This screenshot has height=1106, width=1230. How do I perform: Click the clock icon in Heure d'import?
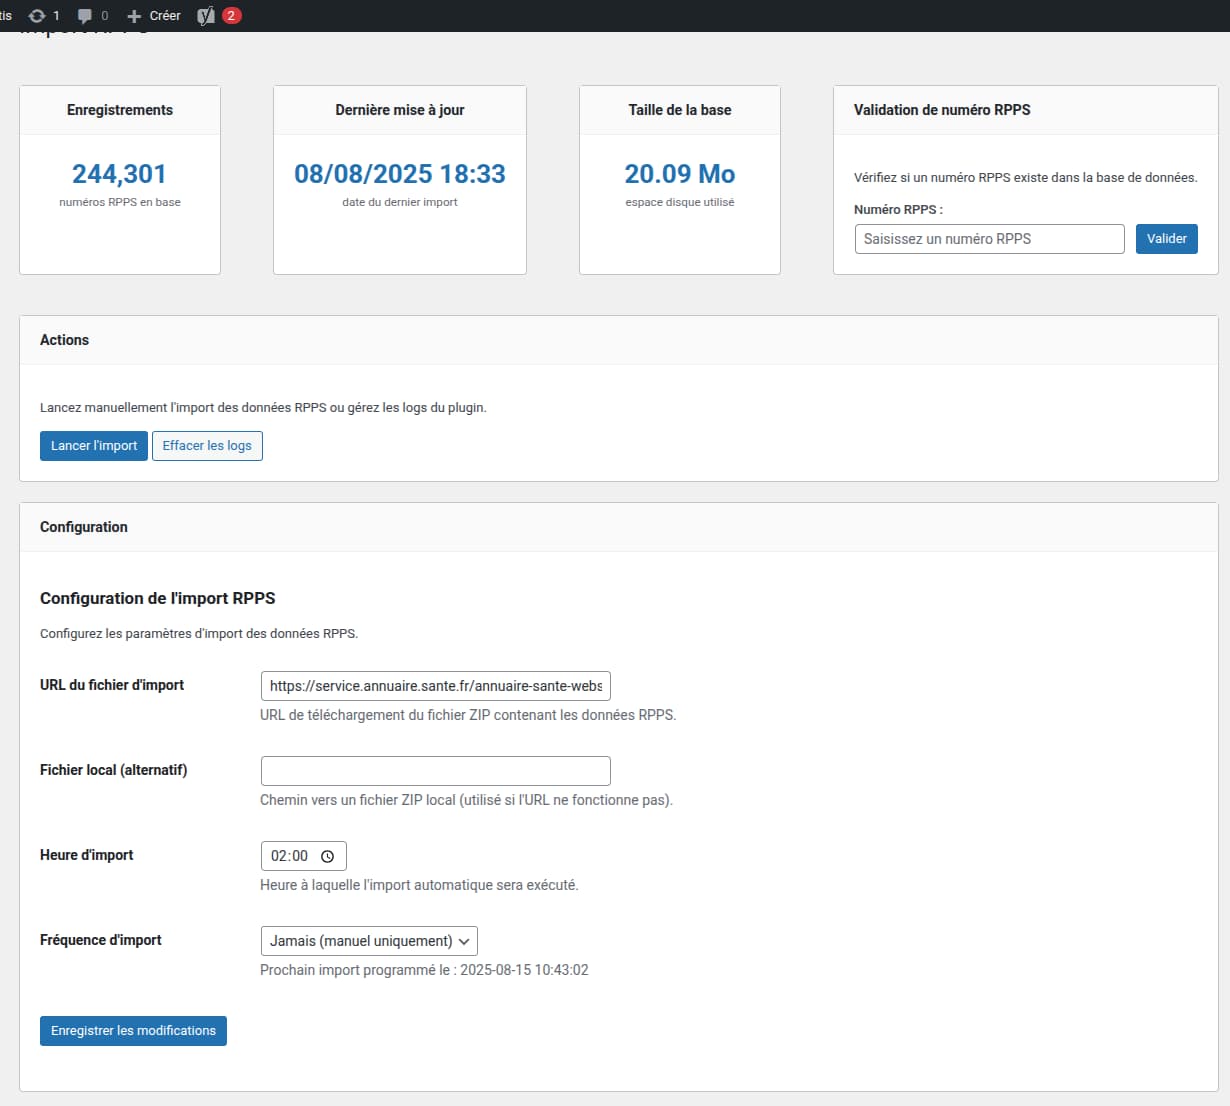tap(327, 856)
